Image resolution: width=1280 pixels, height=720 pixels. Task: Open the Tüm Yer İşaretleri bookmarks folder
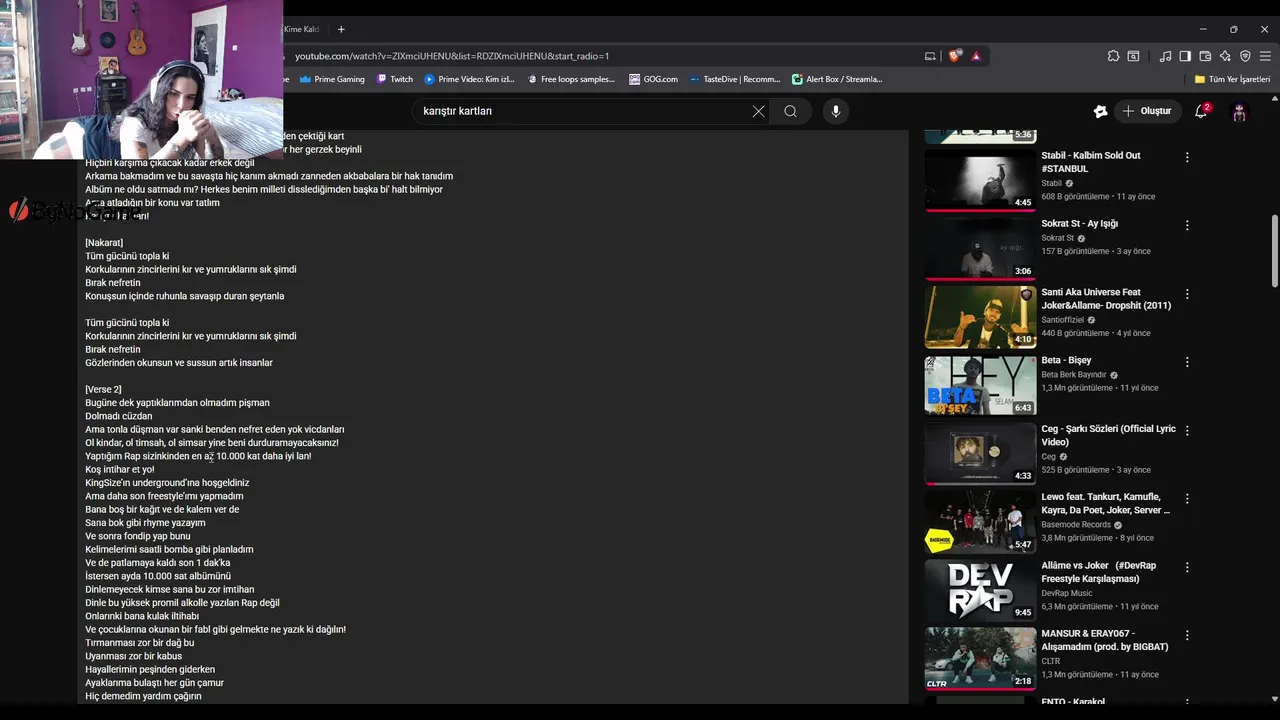pyautogui.click(x=1232, y=79)
